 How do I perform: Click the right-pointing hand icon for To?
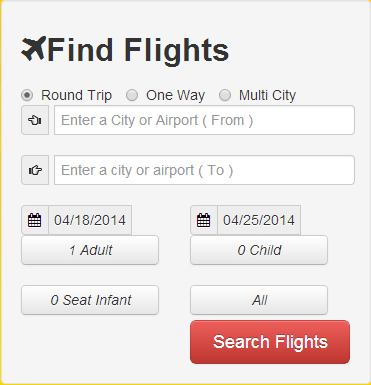click(35, 170)
